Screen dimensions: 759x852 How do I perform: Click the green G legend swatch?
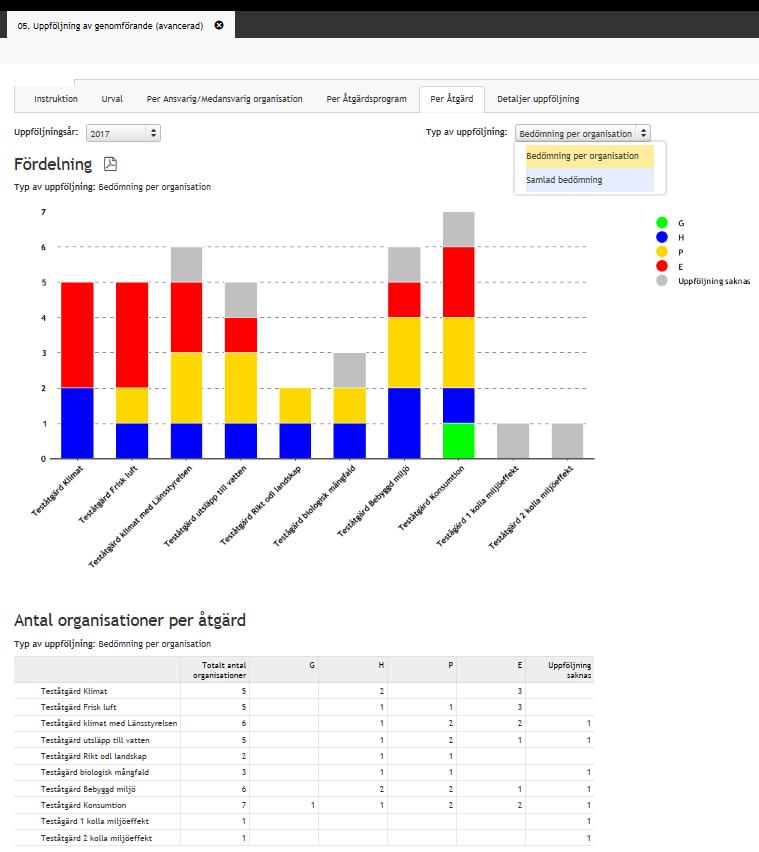coord(662,222)
